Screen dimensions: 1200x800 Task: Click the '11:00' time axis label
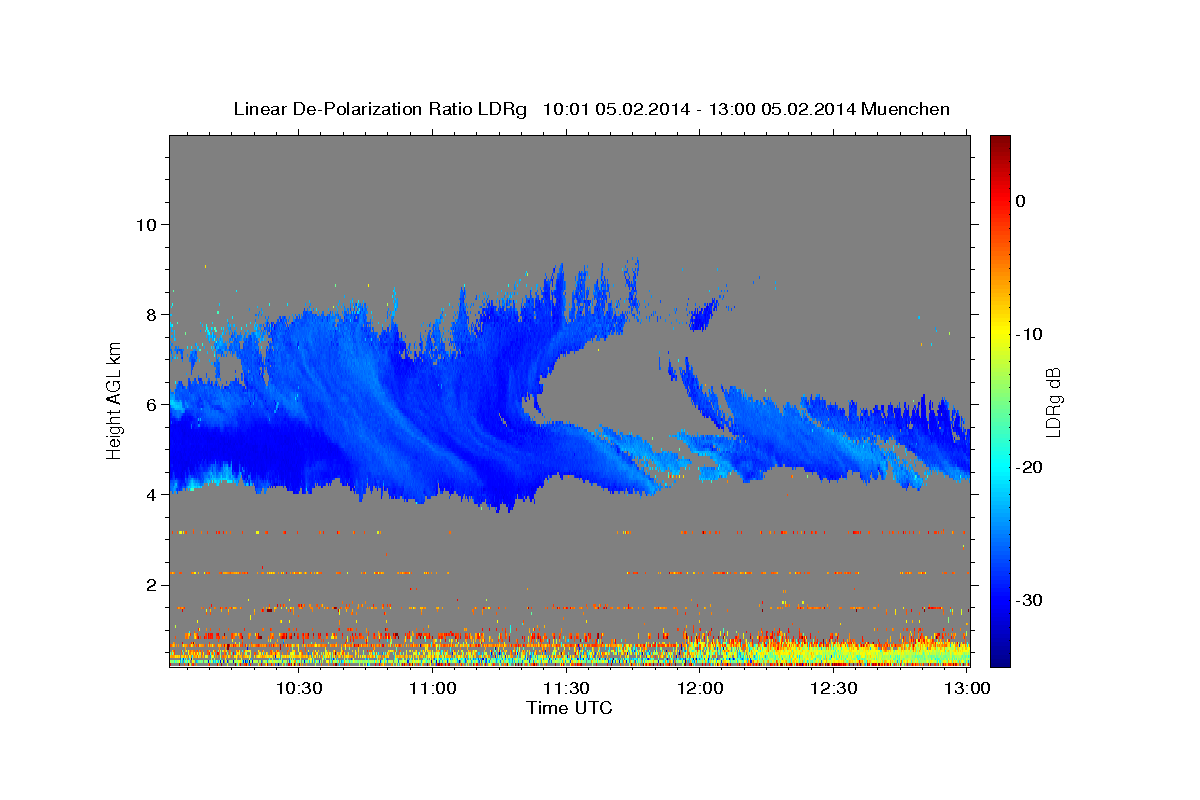click(x=433, y=688)
